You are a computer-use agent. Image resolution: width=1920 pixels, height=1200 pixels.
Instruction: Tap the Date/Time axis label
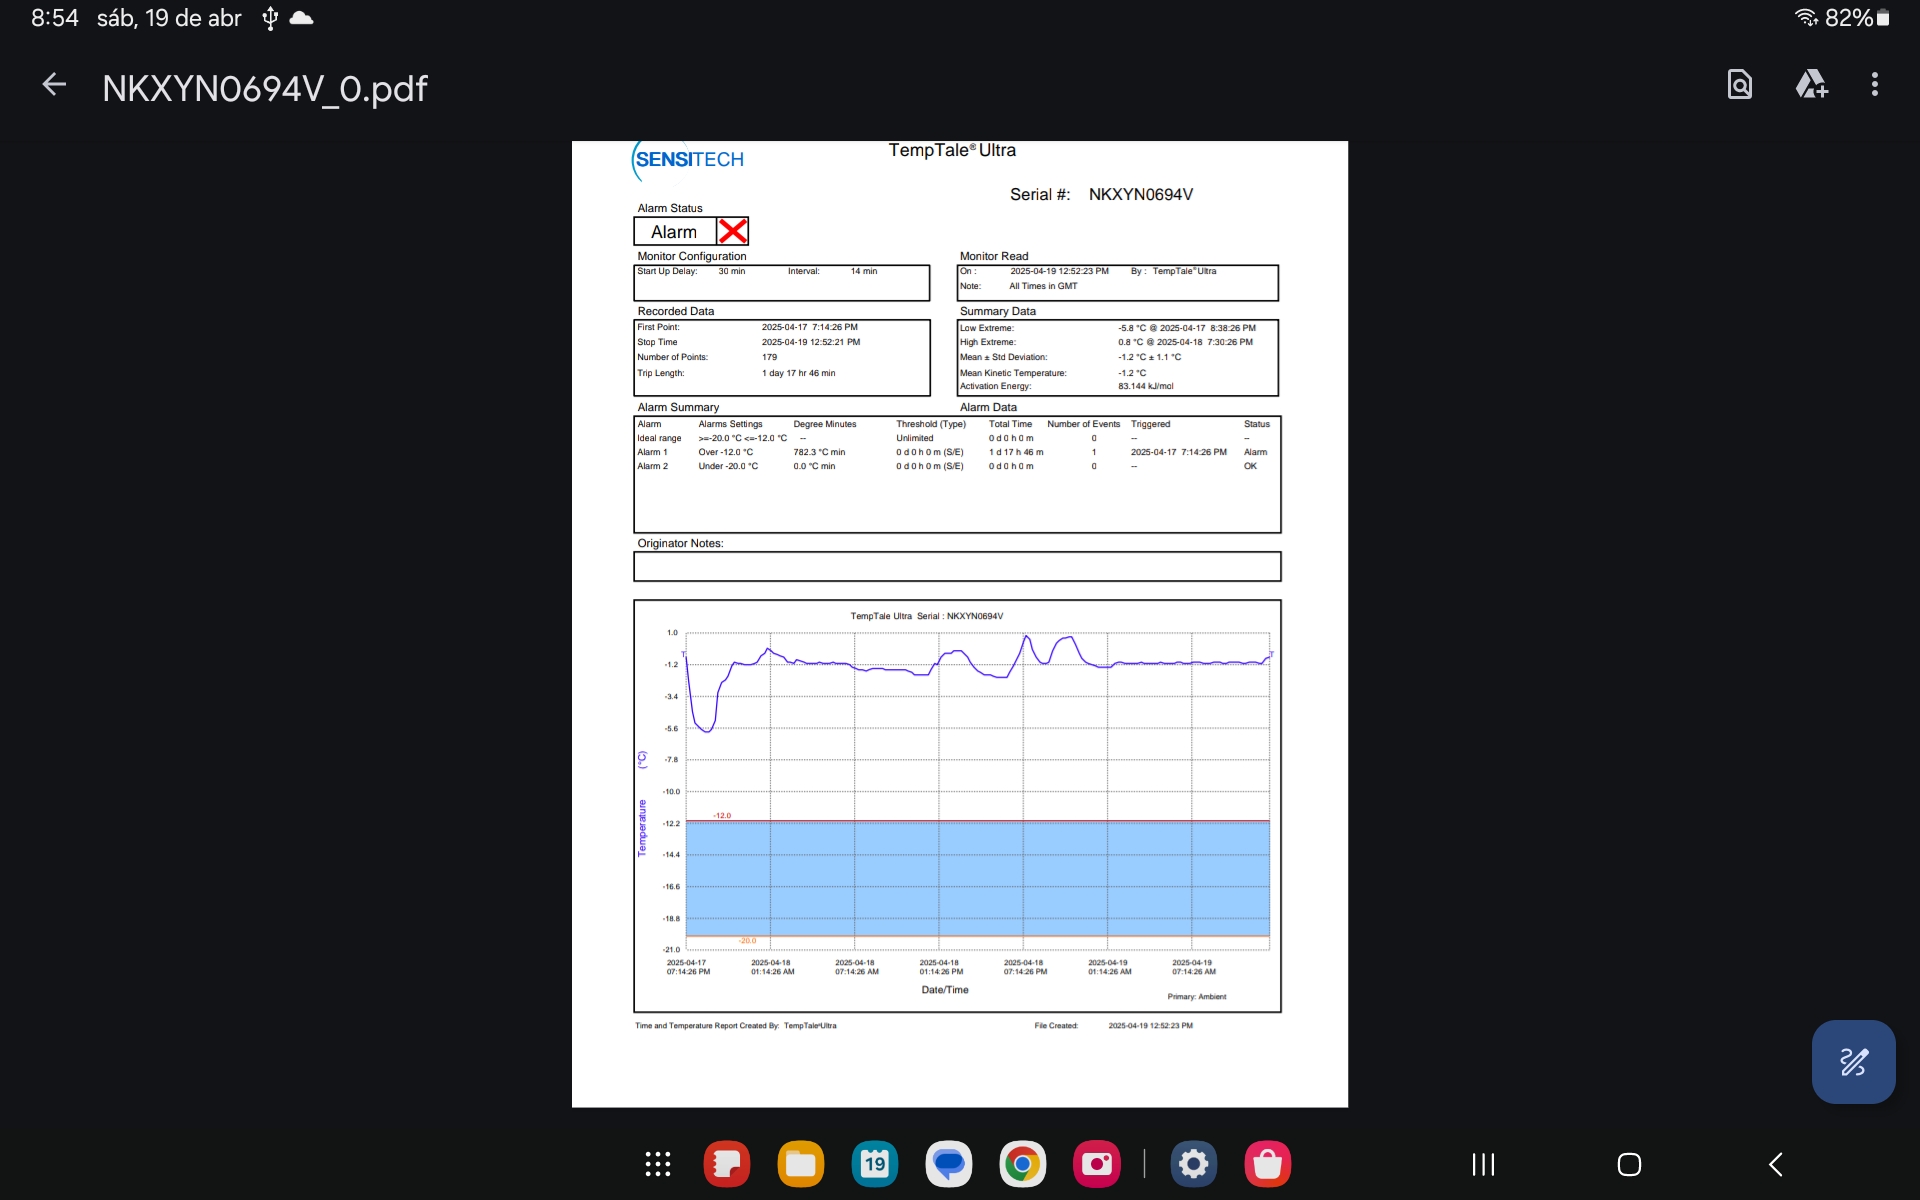[945, 990]
